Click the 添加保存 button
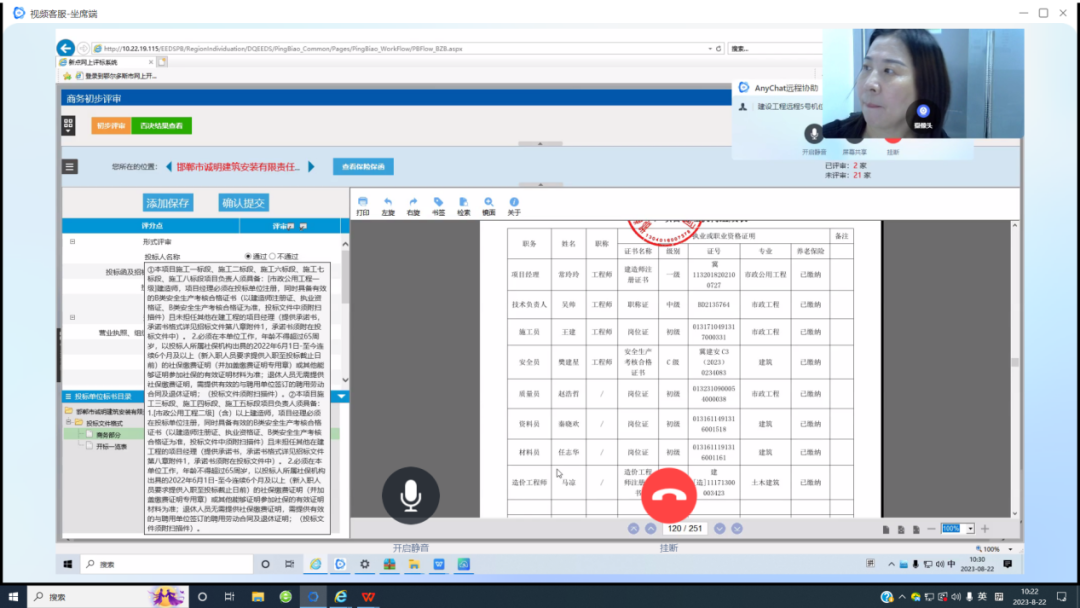Screen dimensions: 1080x608 168,203
